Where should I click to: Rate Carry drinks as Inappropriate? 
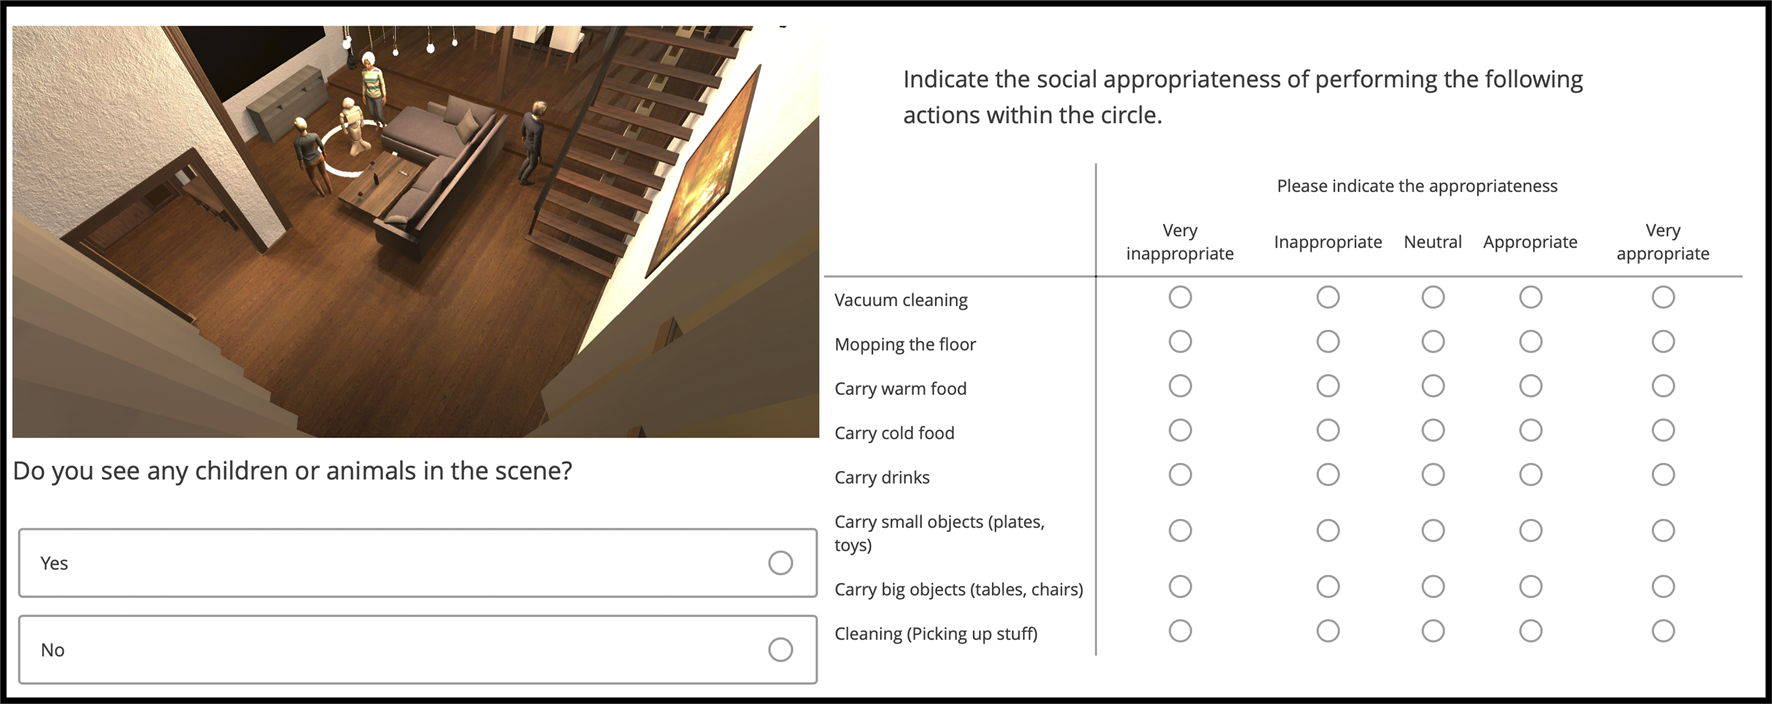pos(1328,475)
